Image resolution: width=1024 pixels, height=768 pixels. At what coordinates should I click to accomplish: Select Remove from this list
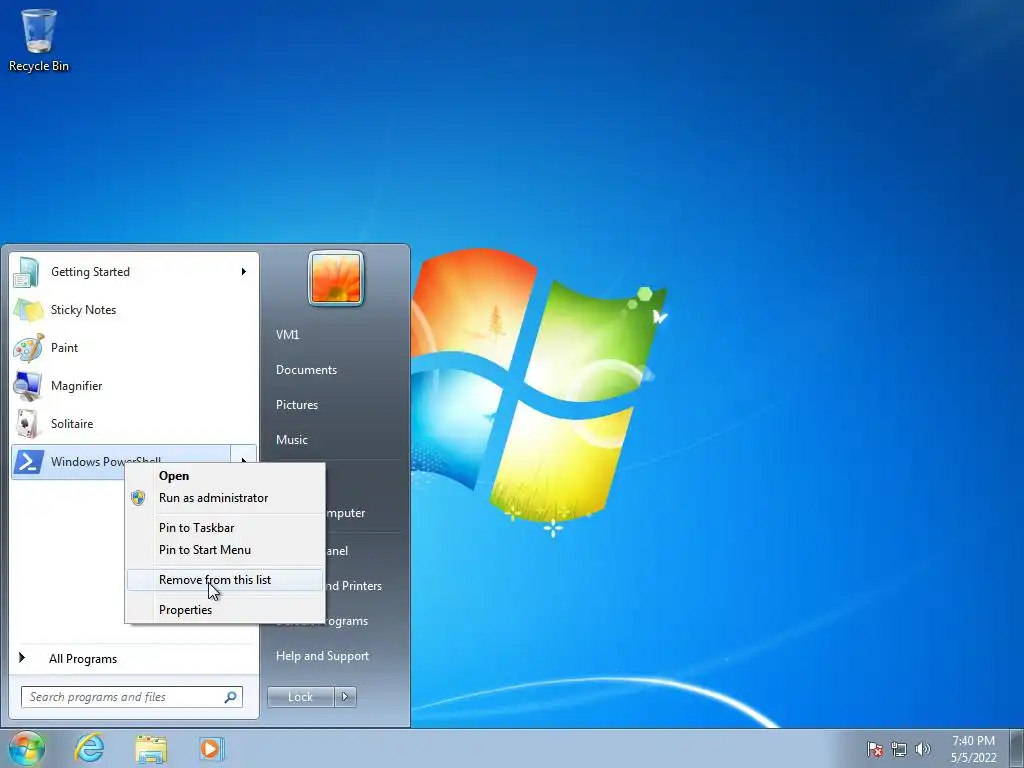coord(225,580)
